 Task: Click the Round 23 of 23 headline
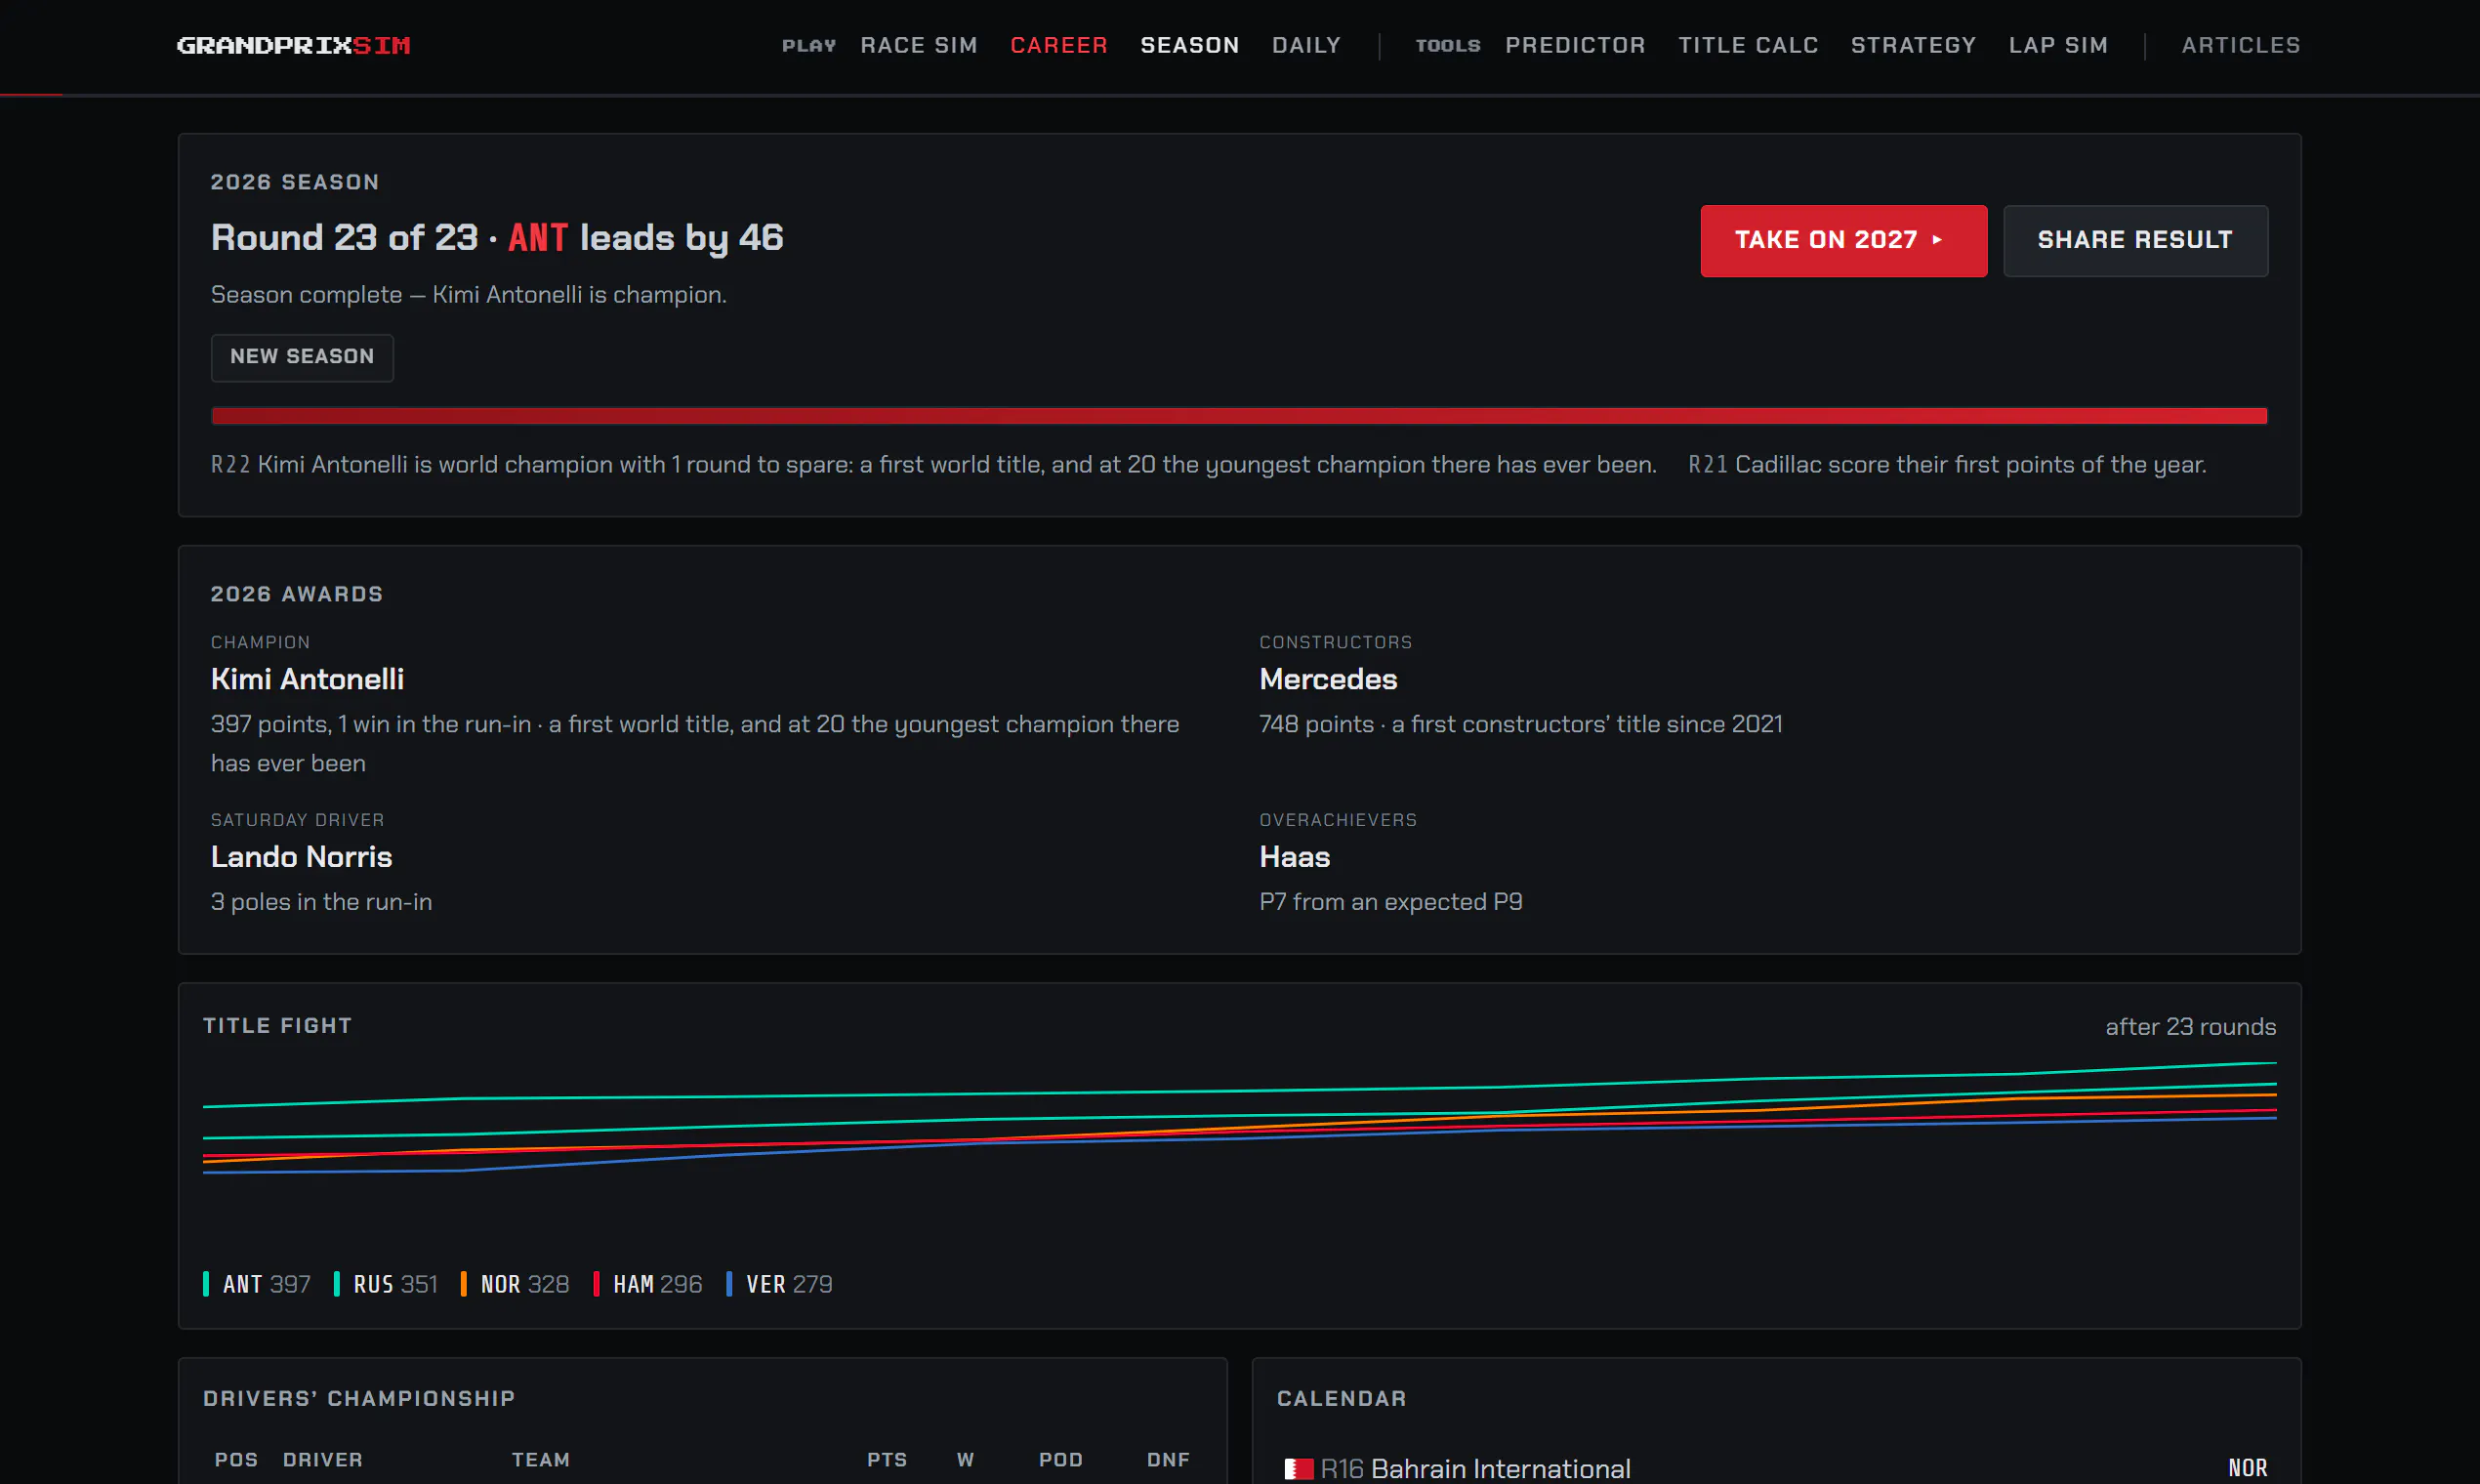coord(497,238)
